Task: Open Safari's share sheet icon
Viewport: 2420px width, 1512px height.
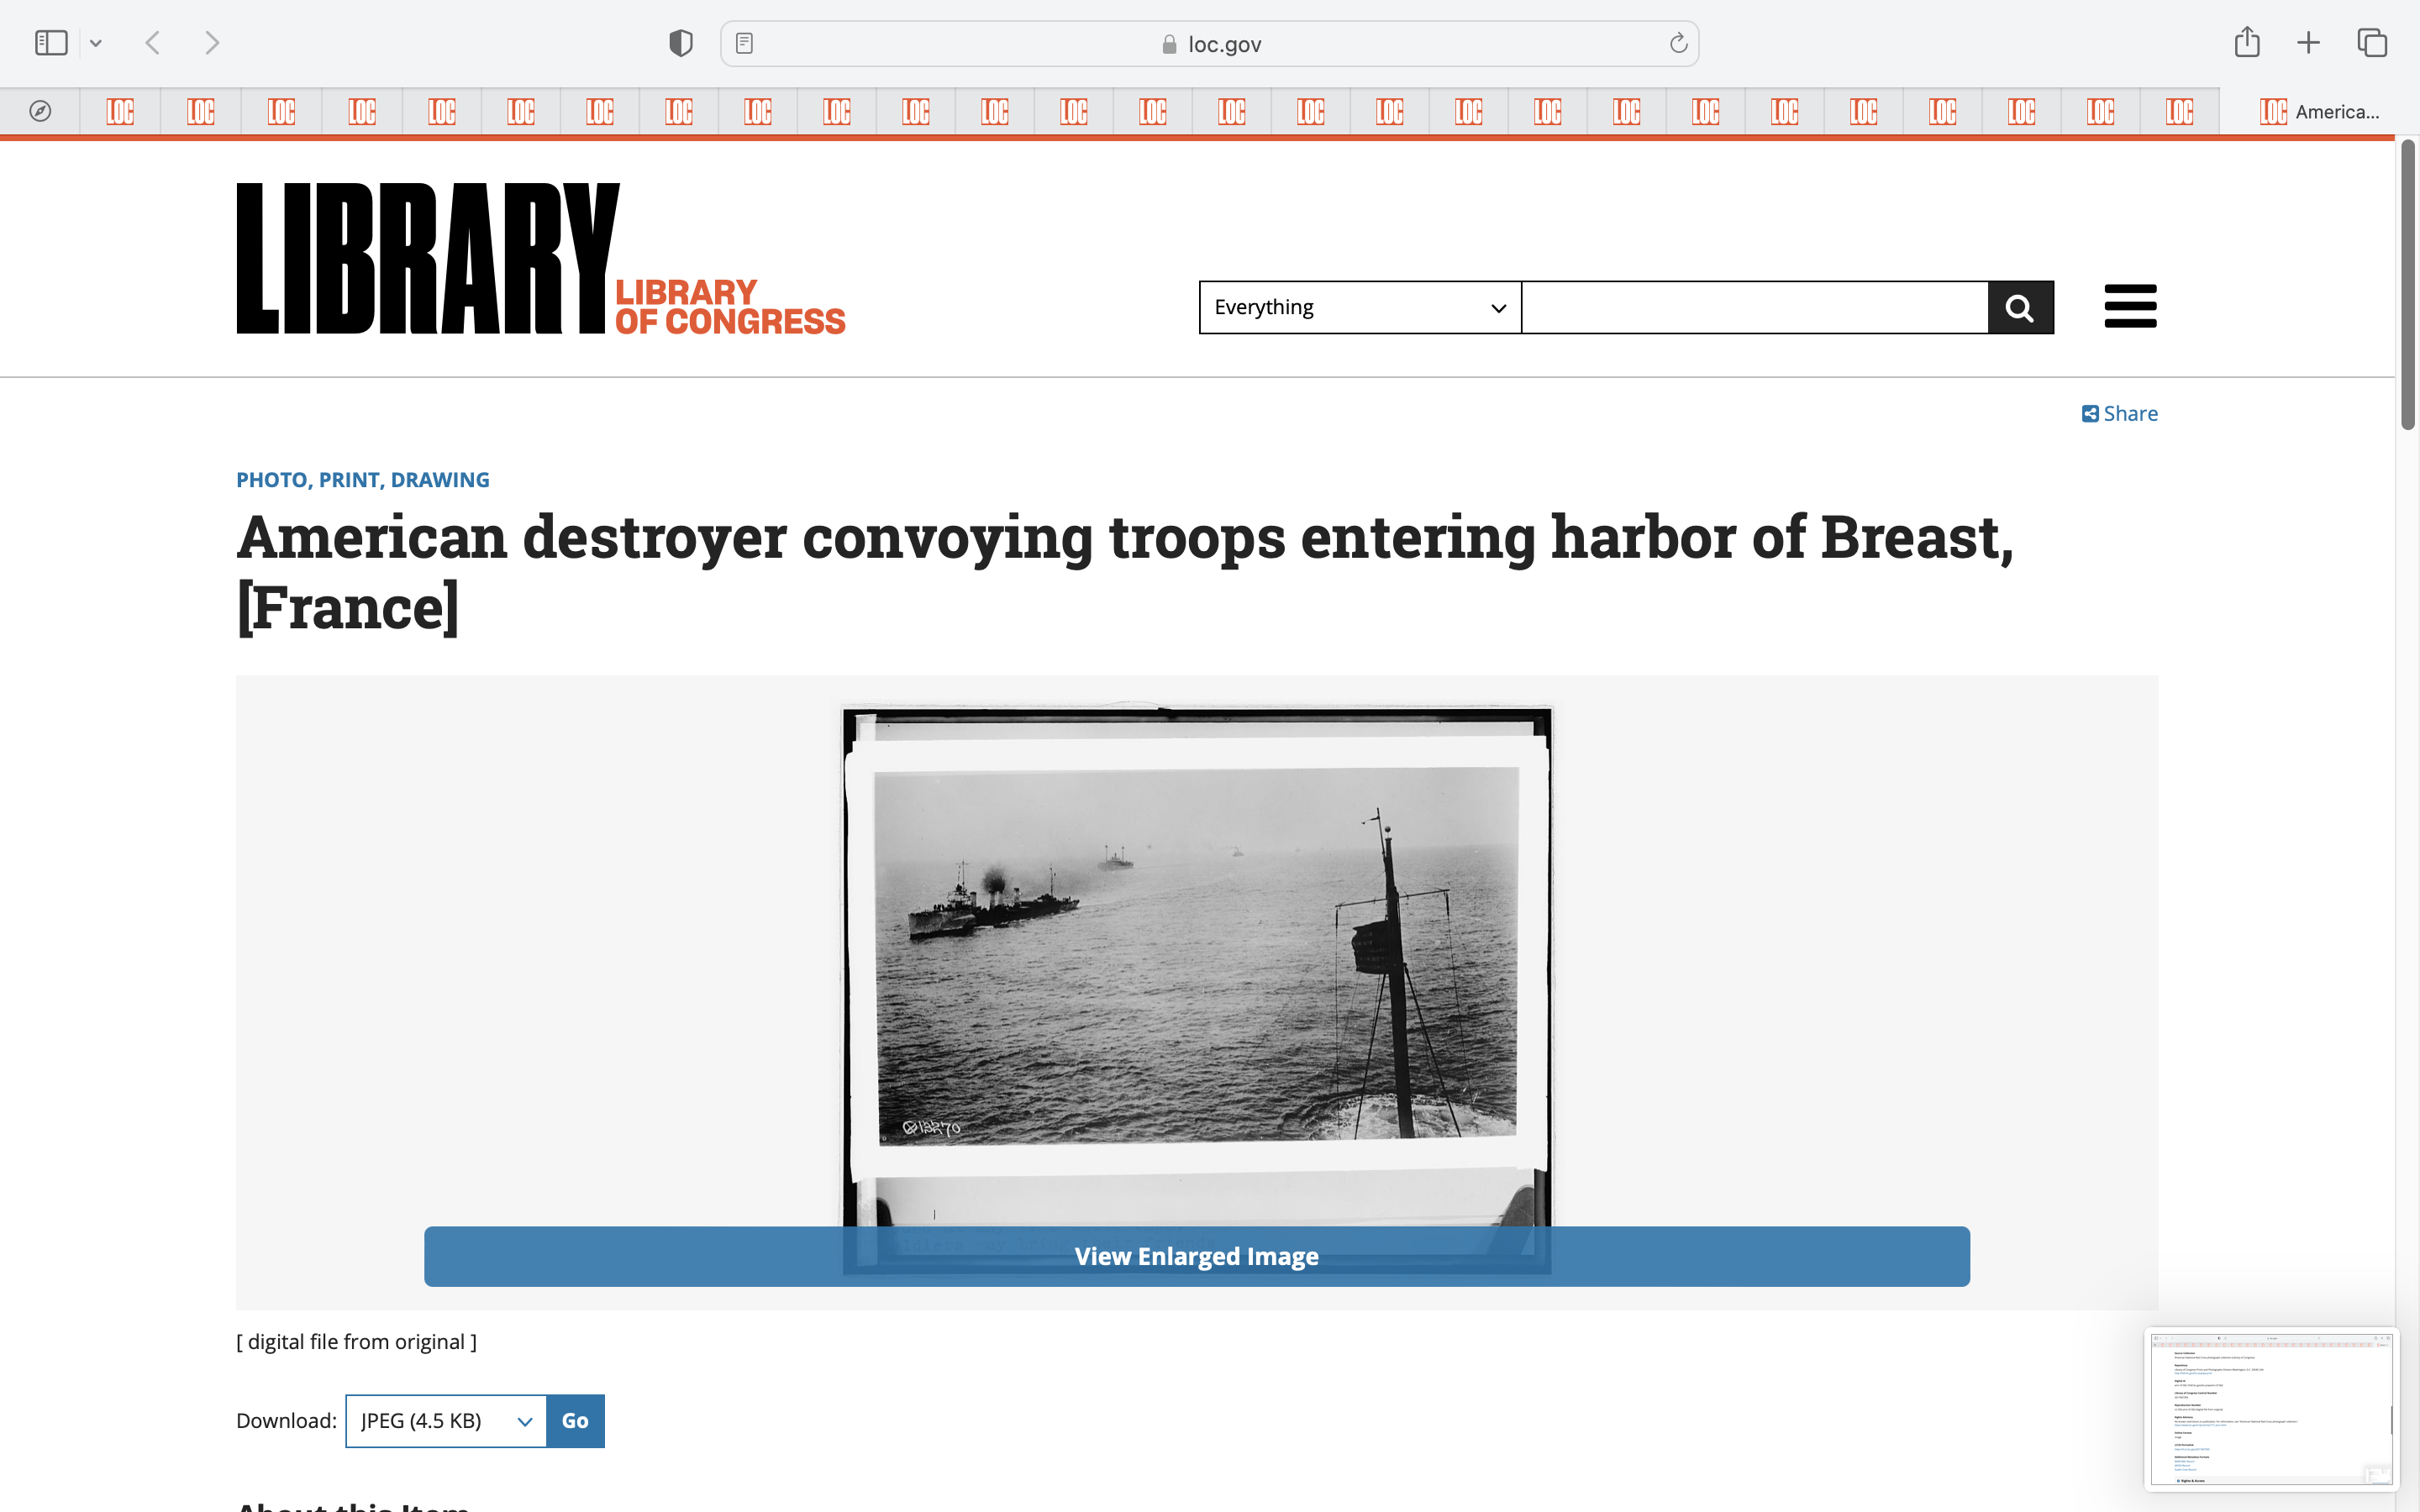Action: coord(2247,42)
